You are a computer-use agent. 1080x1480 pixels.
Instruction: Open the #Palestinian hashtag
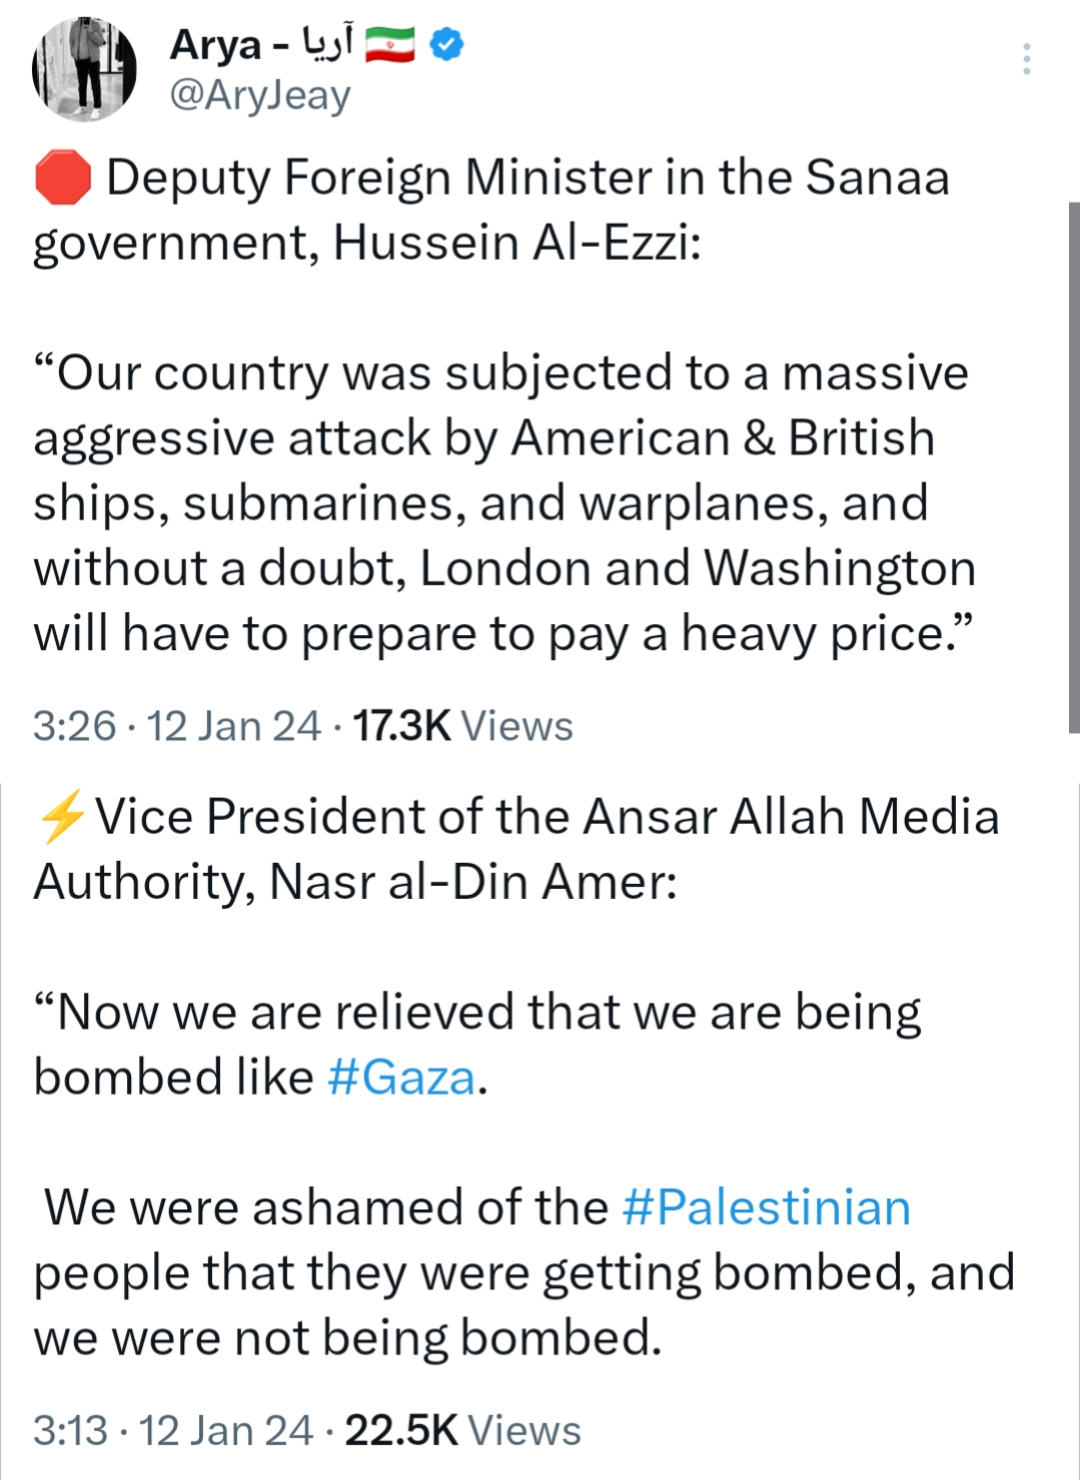point(766,1208)
